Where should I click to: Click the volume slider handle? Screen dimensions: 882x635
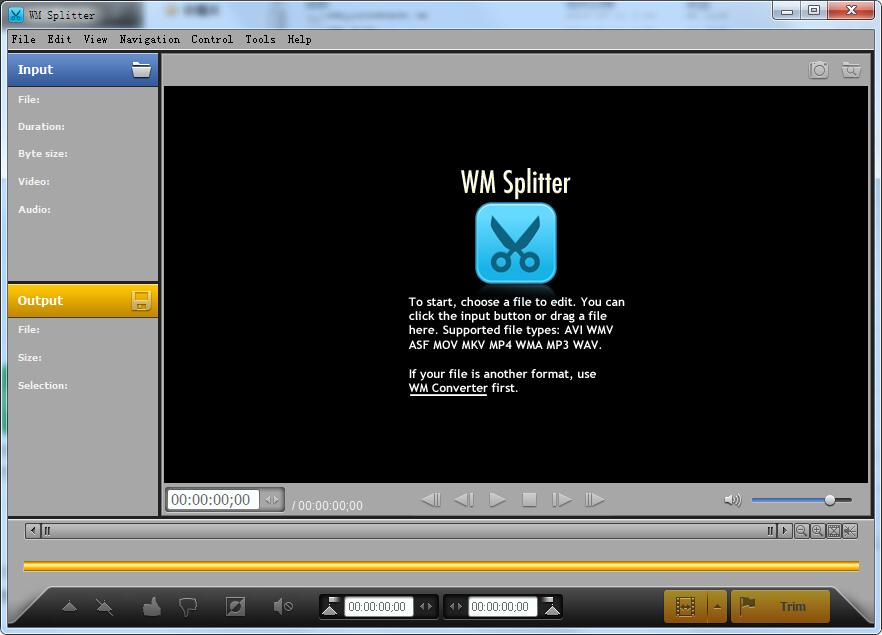pos(829,500)
